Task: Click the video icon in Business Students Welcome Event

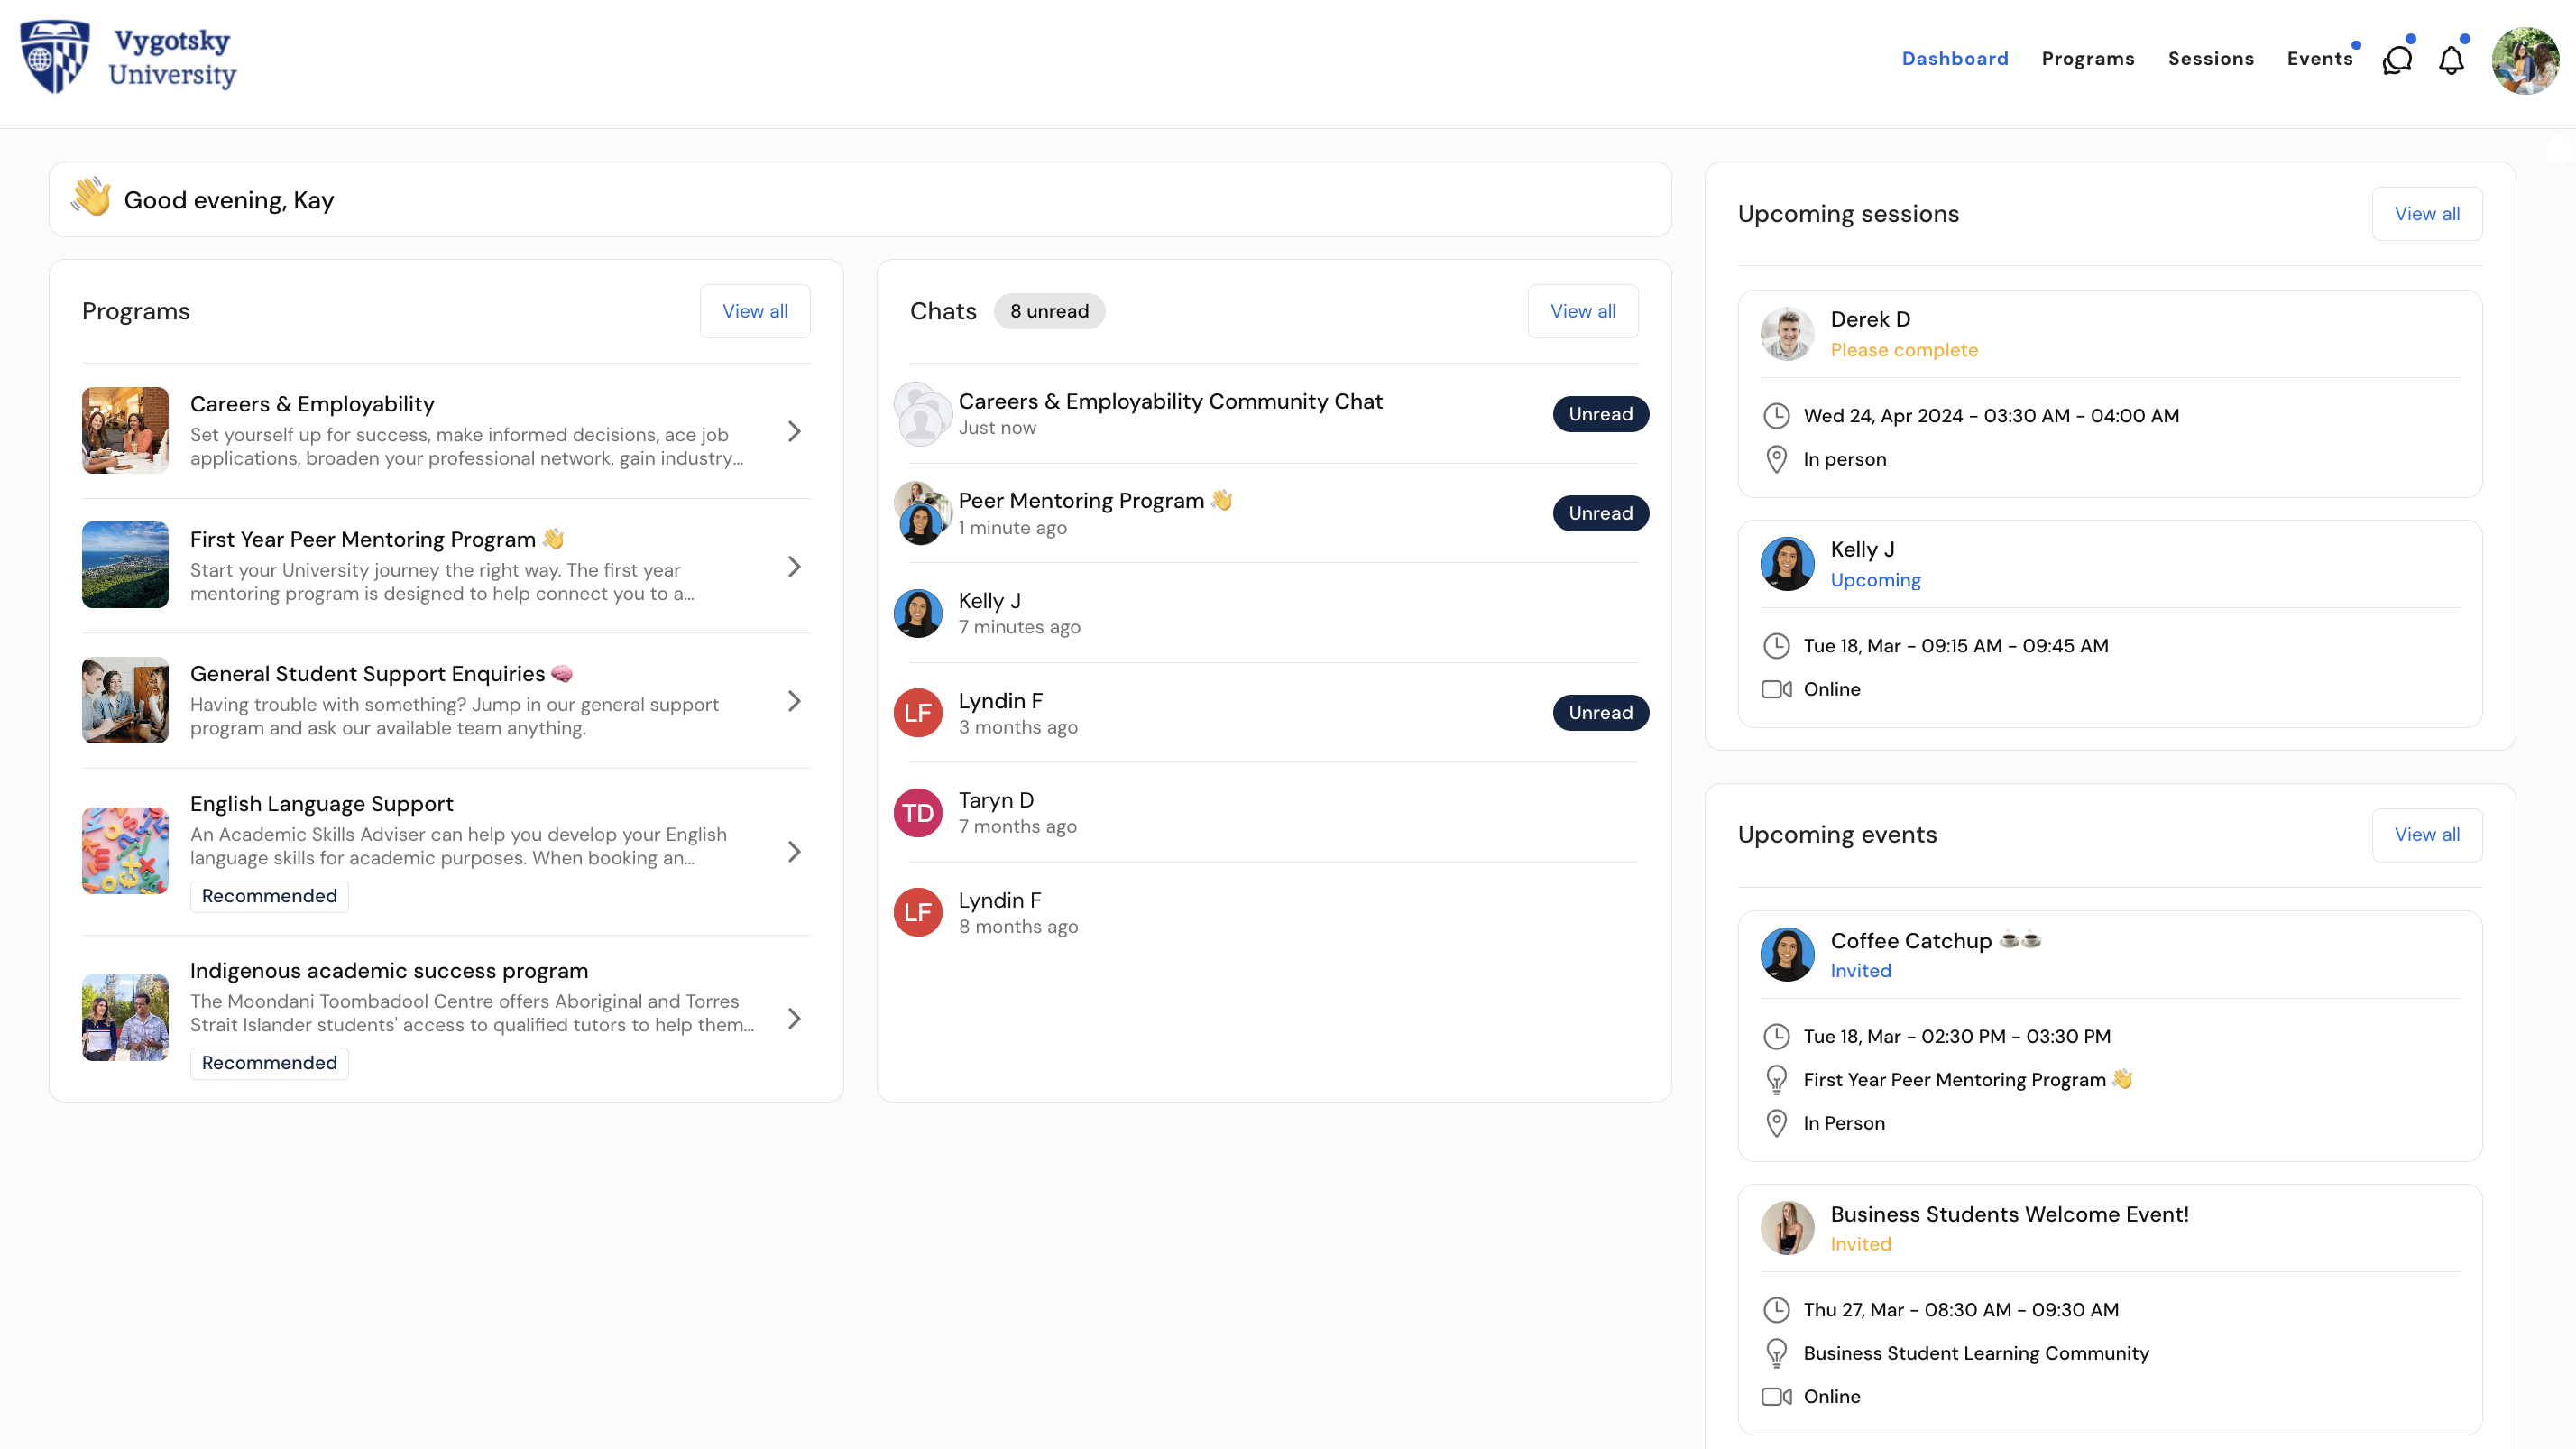Action: point(1776,1397)
